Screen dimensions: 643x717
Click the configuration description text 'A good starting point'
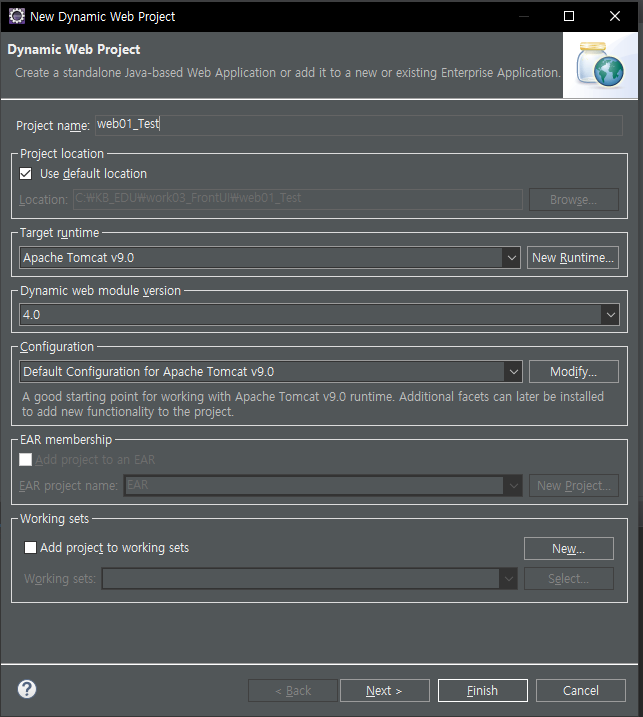point(312,404)
